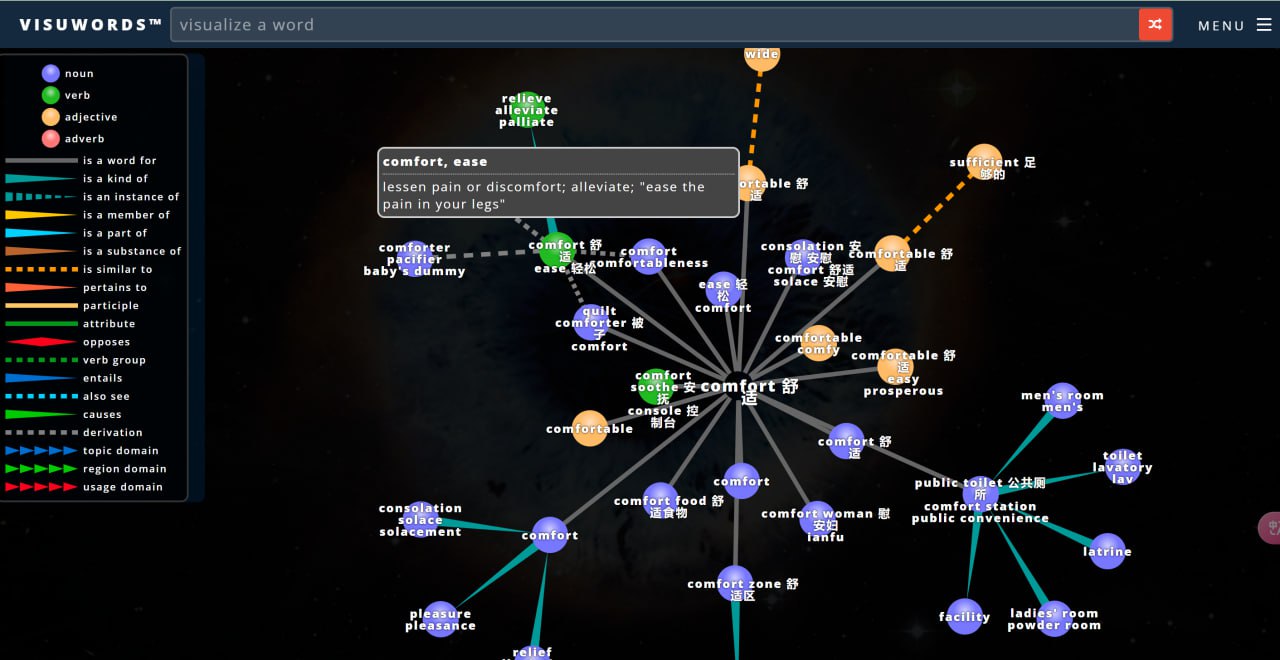Select the 'comfort woman' noun node
The image size is (1280, 660).
click(x=817, y=519)
